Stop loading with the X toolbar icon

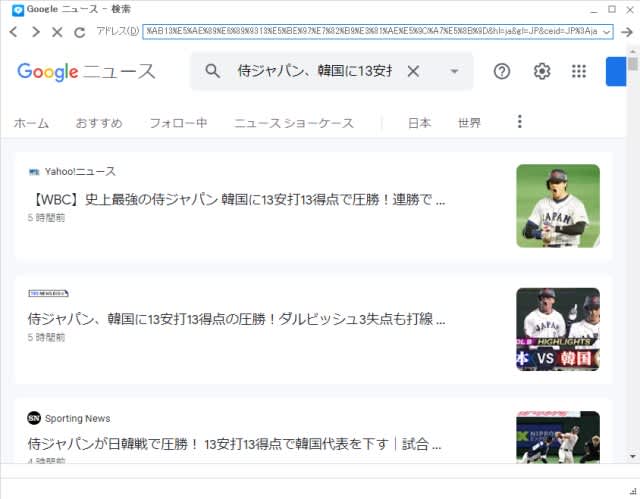(x=57, y=32)
